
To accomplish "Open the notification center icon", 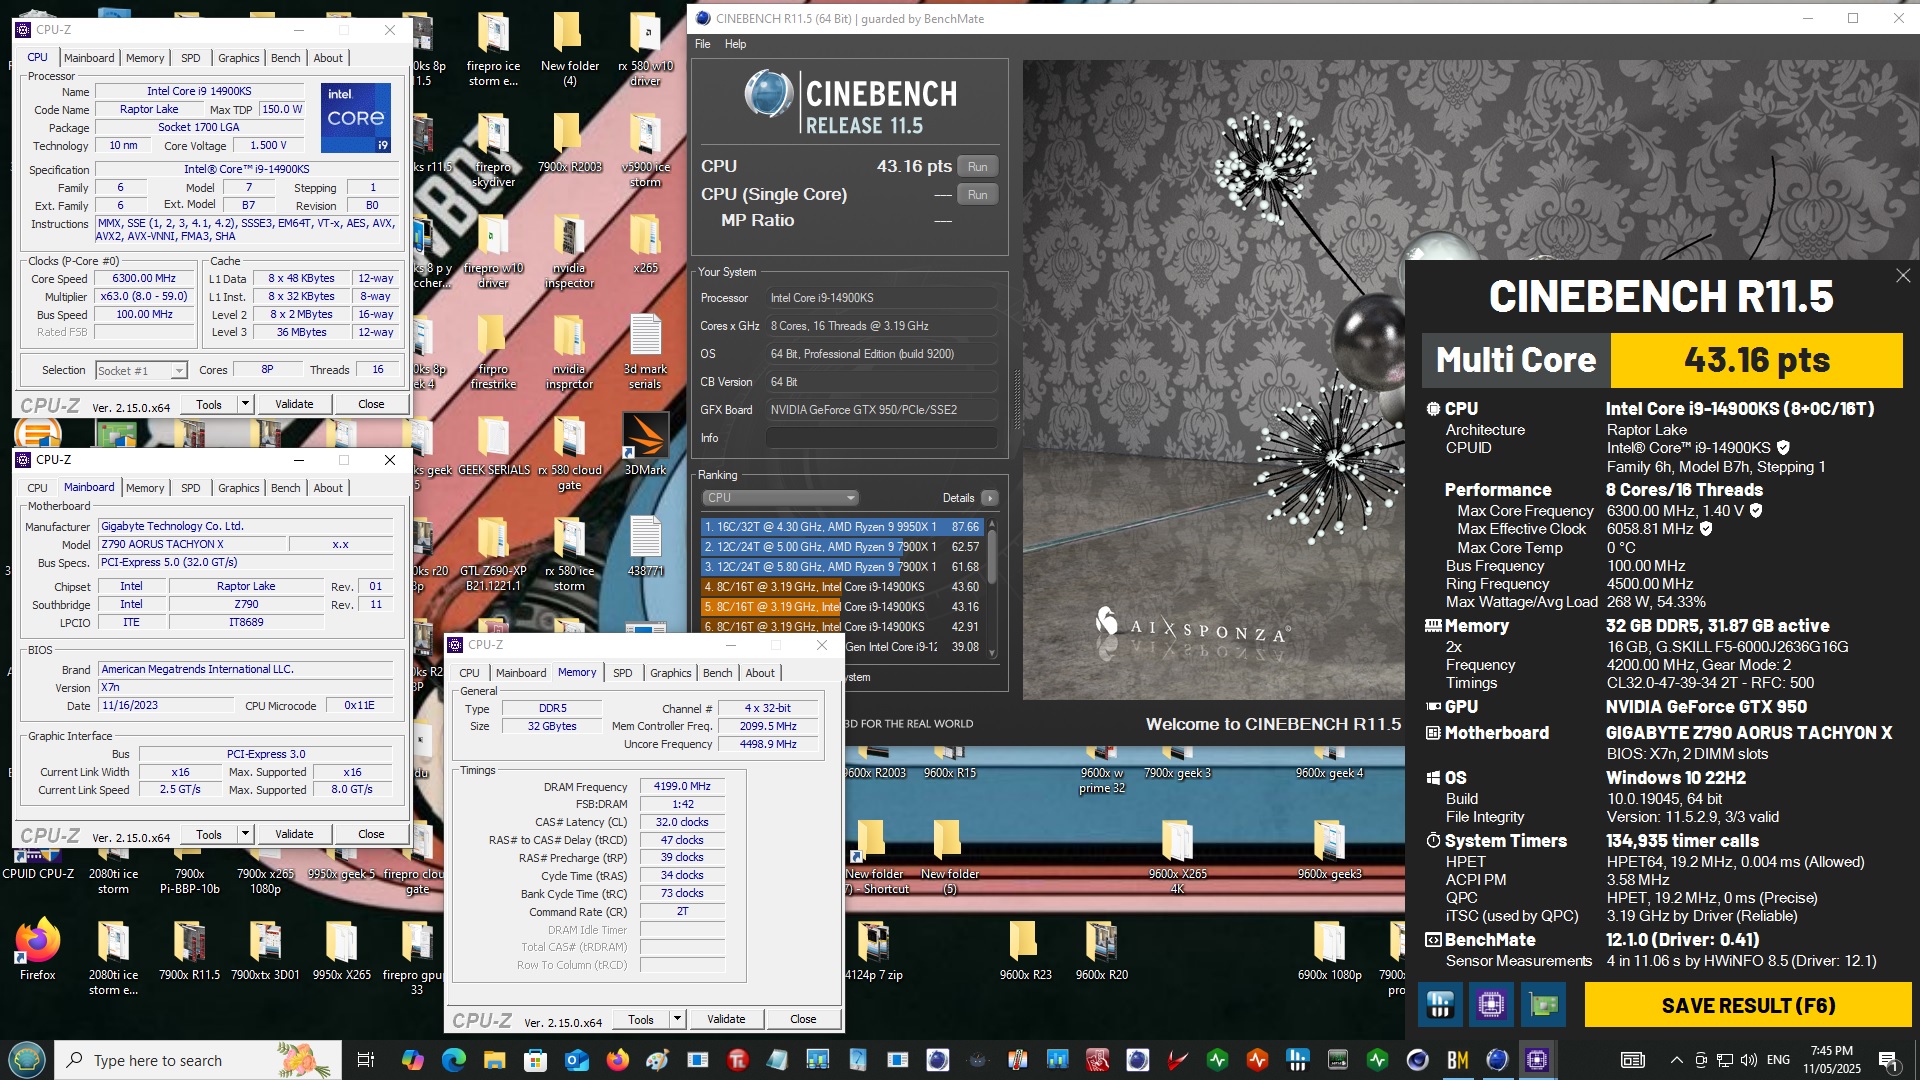I will pyautogui.click(x=1888, y=1060).
